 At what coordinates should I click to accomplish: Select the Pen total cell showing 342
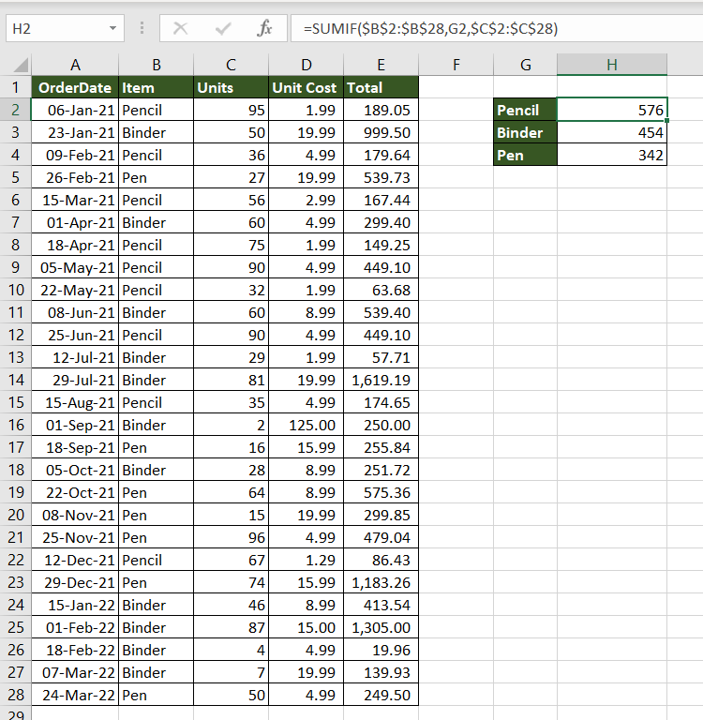[611, 155]
